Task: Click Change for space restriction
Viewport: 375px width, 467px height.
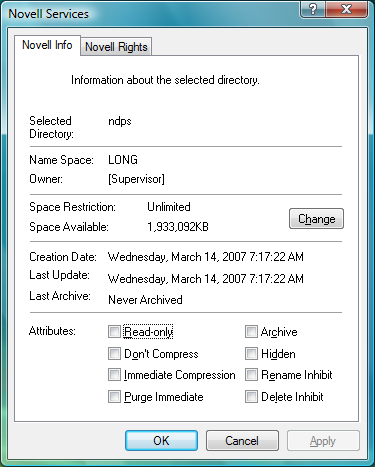Action: click(316, 219)
